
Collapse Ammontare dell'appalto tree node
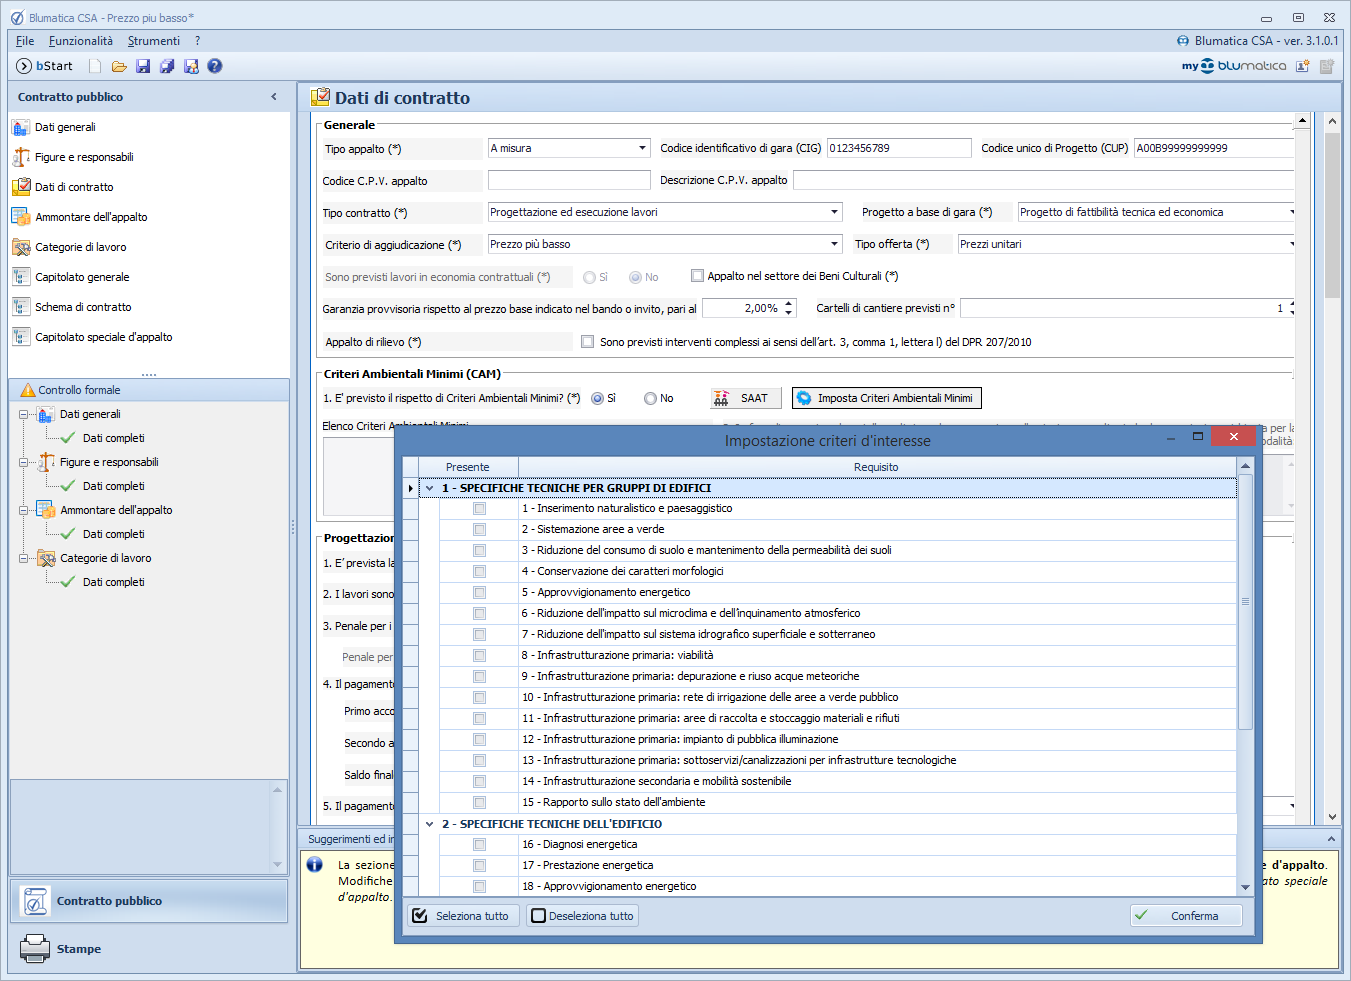[x=24, y=510]
